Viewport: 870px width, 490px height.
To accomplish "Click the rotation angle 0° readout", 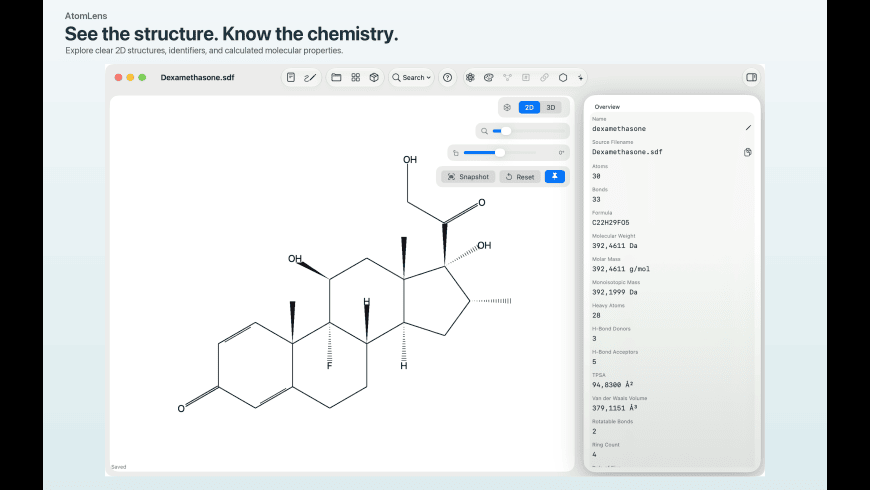I will tap(562, 153).
